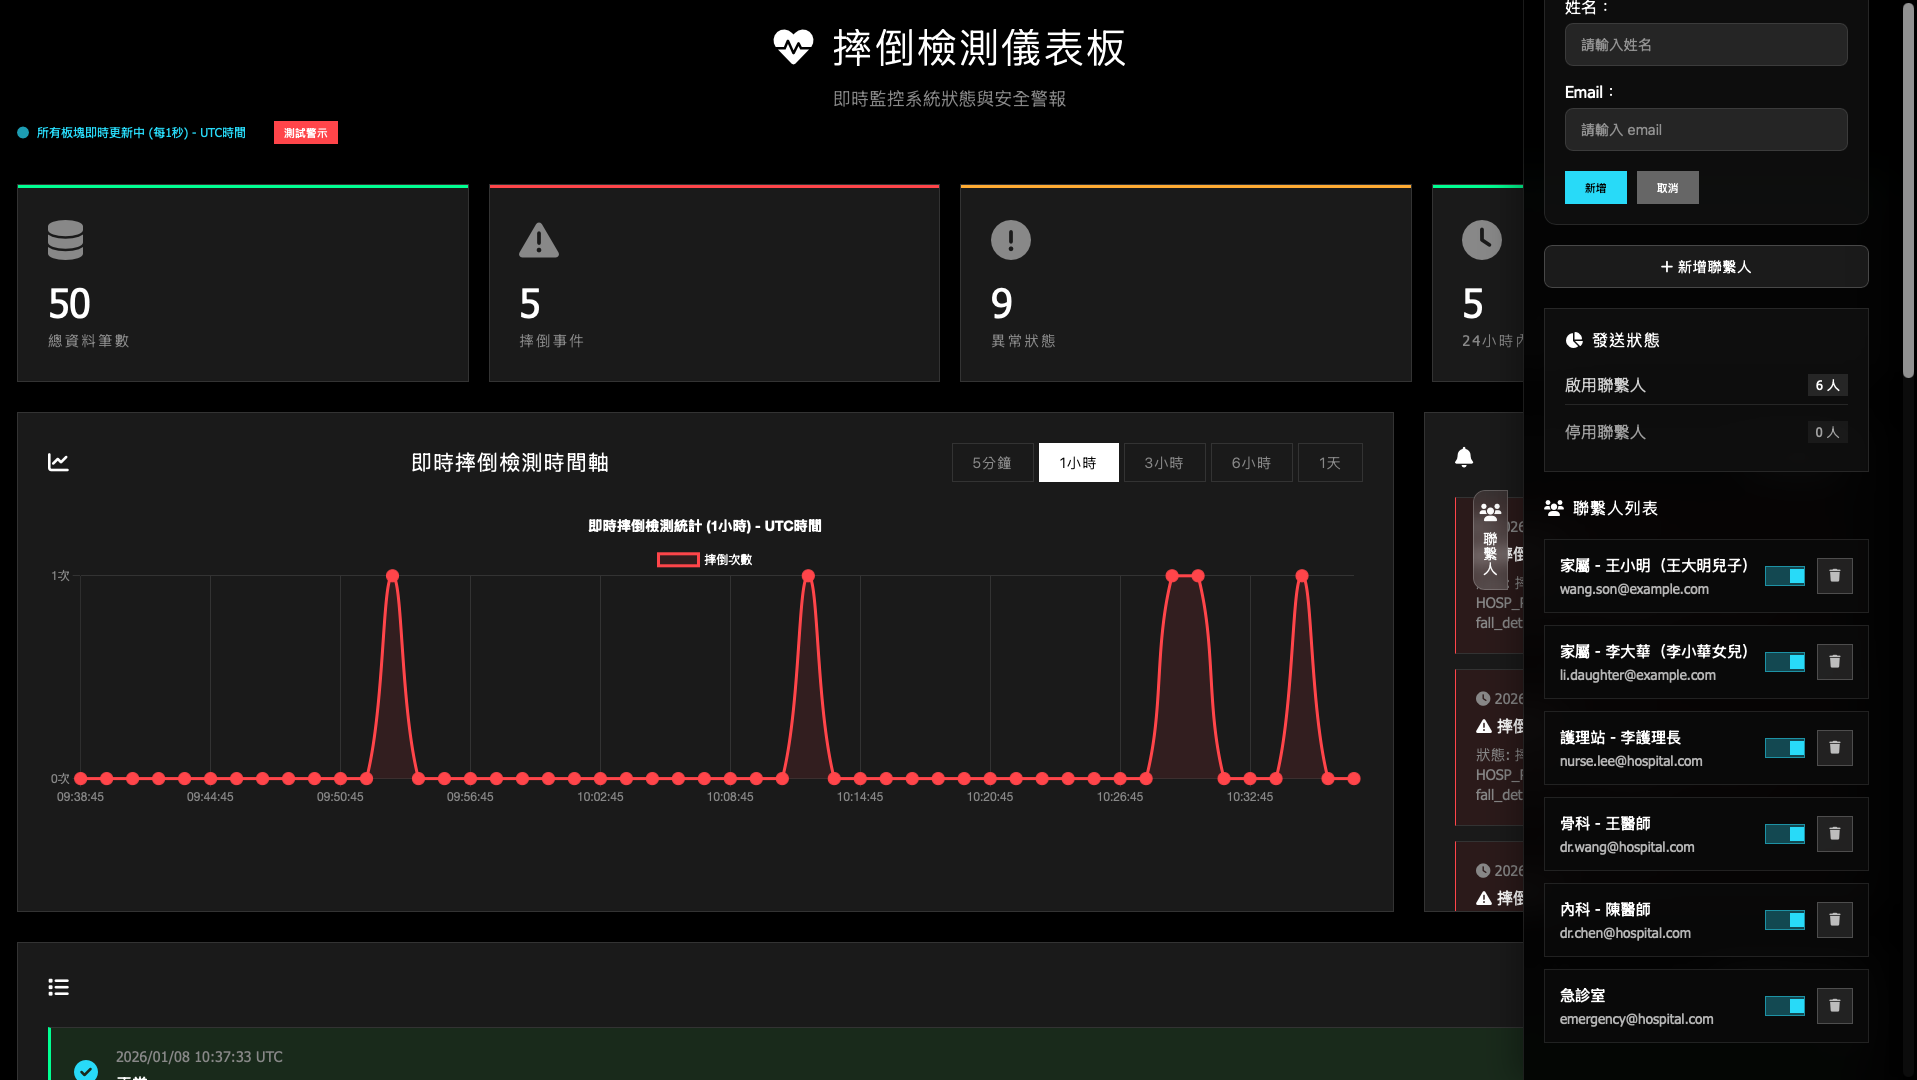Image resolution: width=1917 pixels, height=1080 pixels.
Task: Disable the dr.wang@hospital.com contact switch
Action: tap(1785, 834)
